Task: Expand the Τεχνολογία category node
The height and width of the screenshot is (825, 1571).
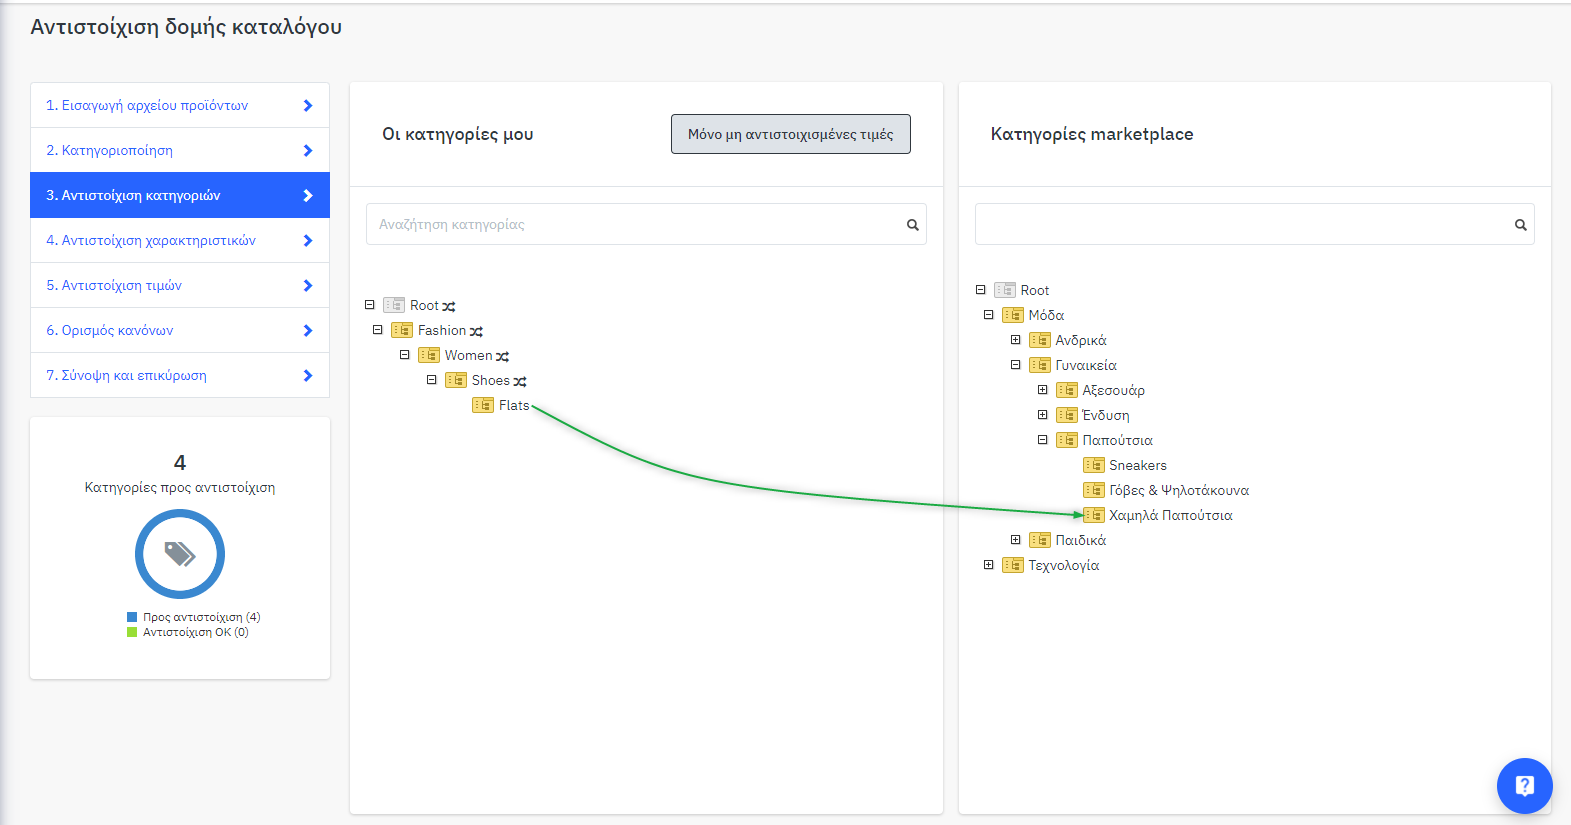Action: (x=989, y=565)
